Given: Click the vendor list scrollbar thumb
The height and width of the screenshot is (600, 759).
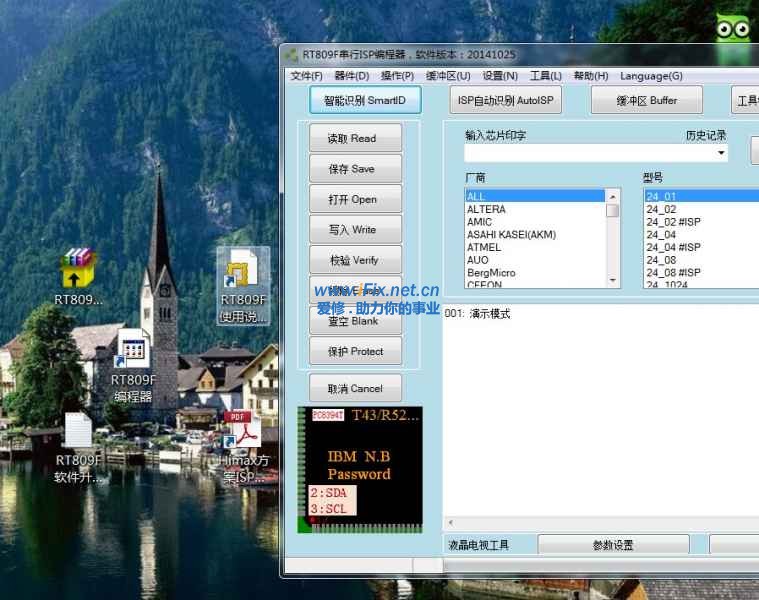Looking at the screenshot, I should pos(613,210).
